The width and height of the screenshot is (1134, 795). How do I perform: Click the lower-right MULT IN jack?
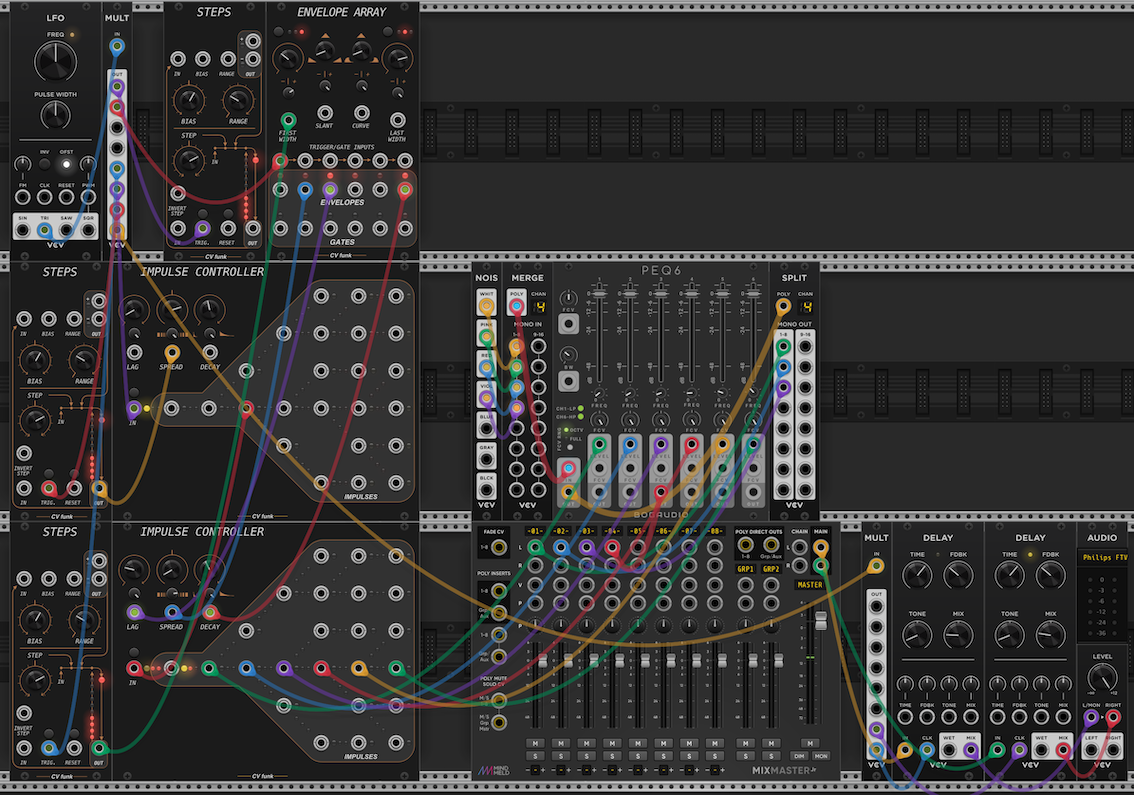[876, 566]
